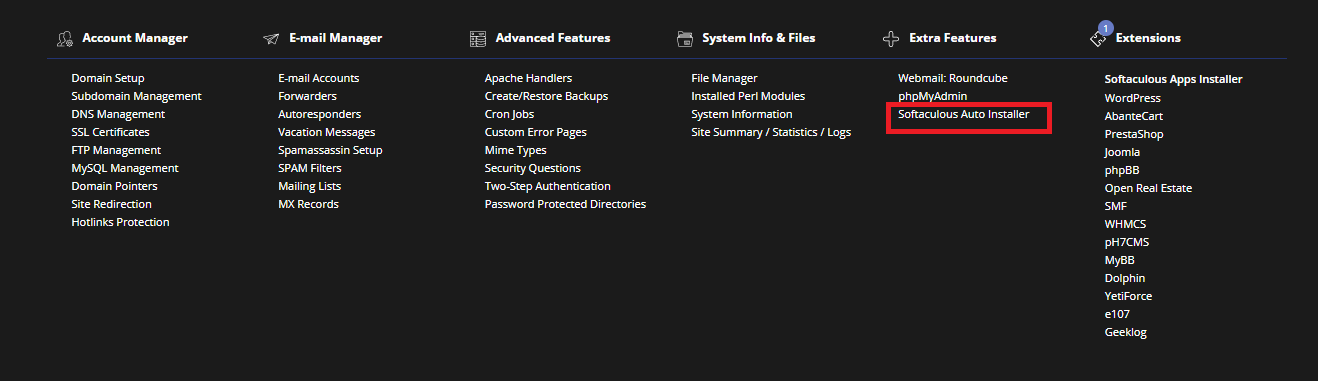Open the E-mail Manager section heading

(336, 38)
